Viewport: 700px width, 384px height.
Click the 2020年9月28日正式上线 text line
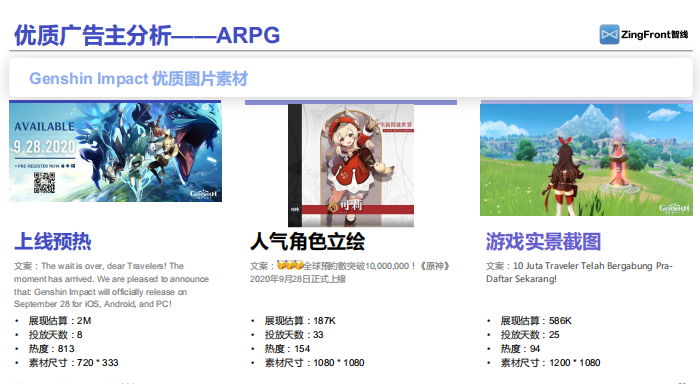pos(298,279)
